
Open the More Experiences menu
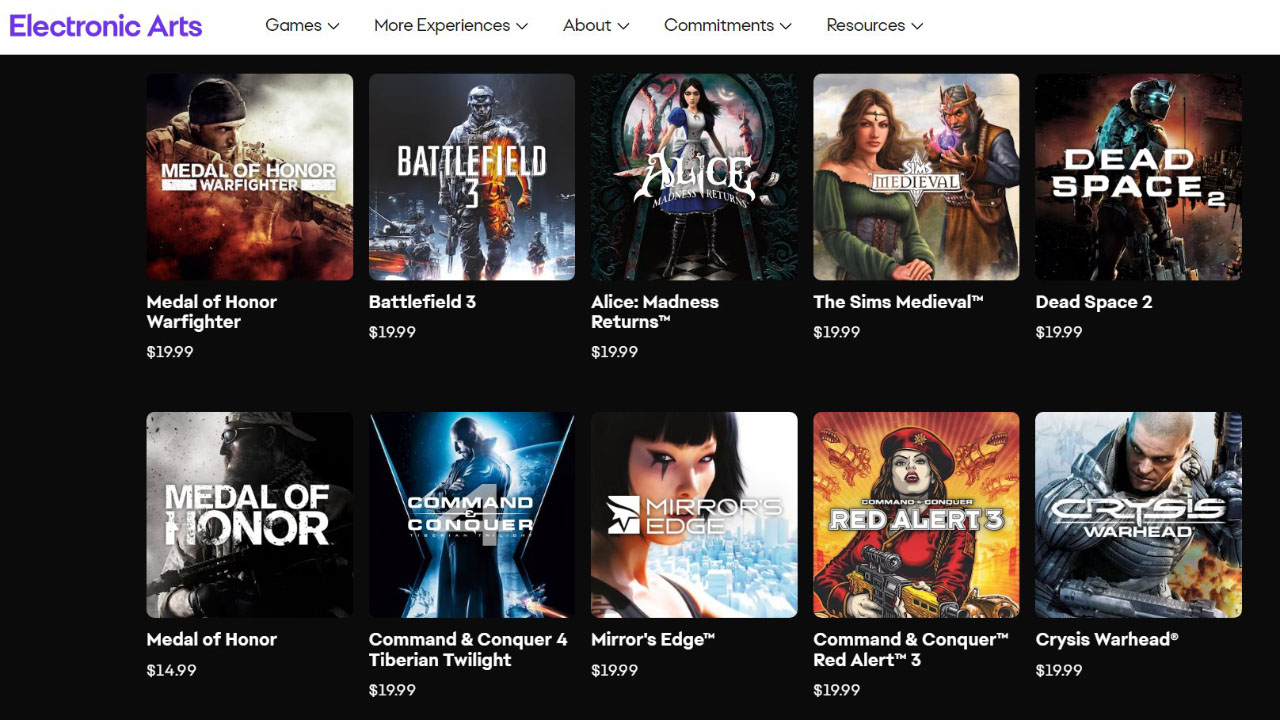click(450, 26)
